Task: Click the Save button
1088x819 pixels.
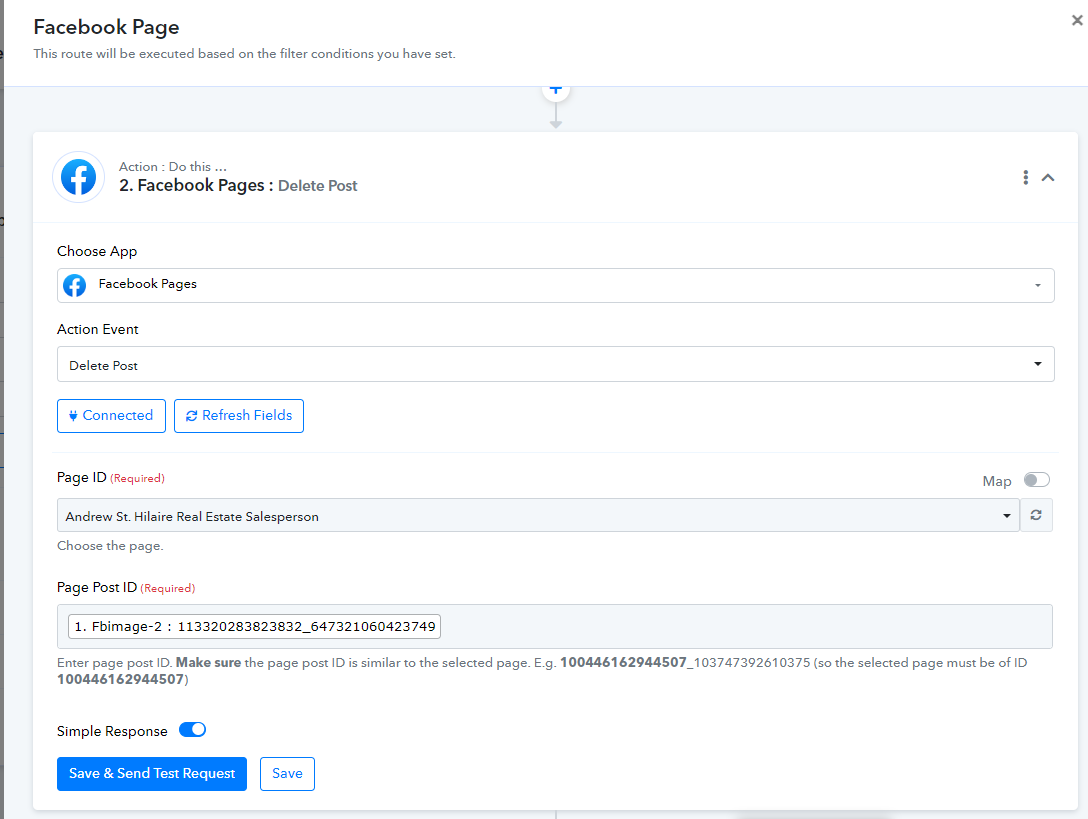Action: click(x=287, y=774)
